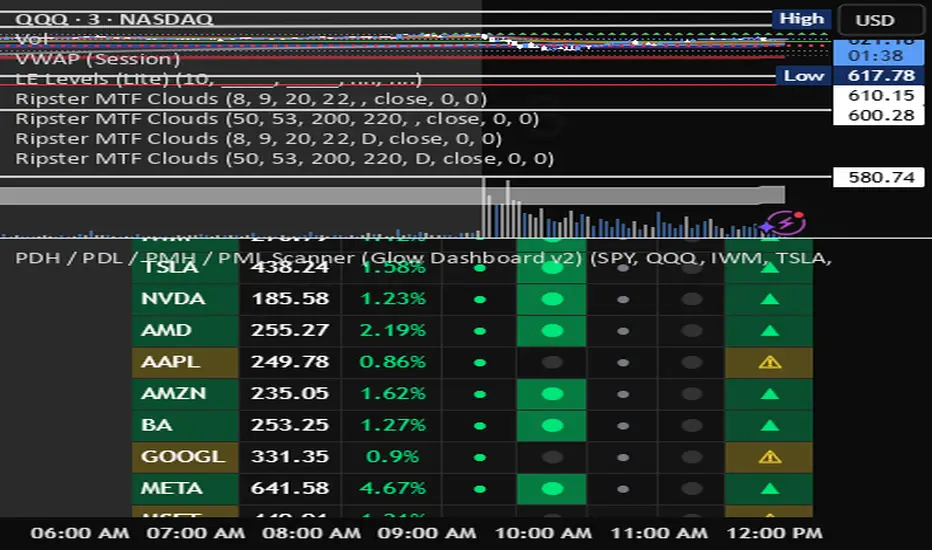Select the LE Levels (Lite) indicator legend

(x=218, y=79)
